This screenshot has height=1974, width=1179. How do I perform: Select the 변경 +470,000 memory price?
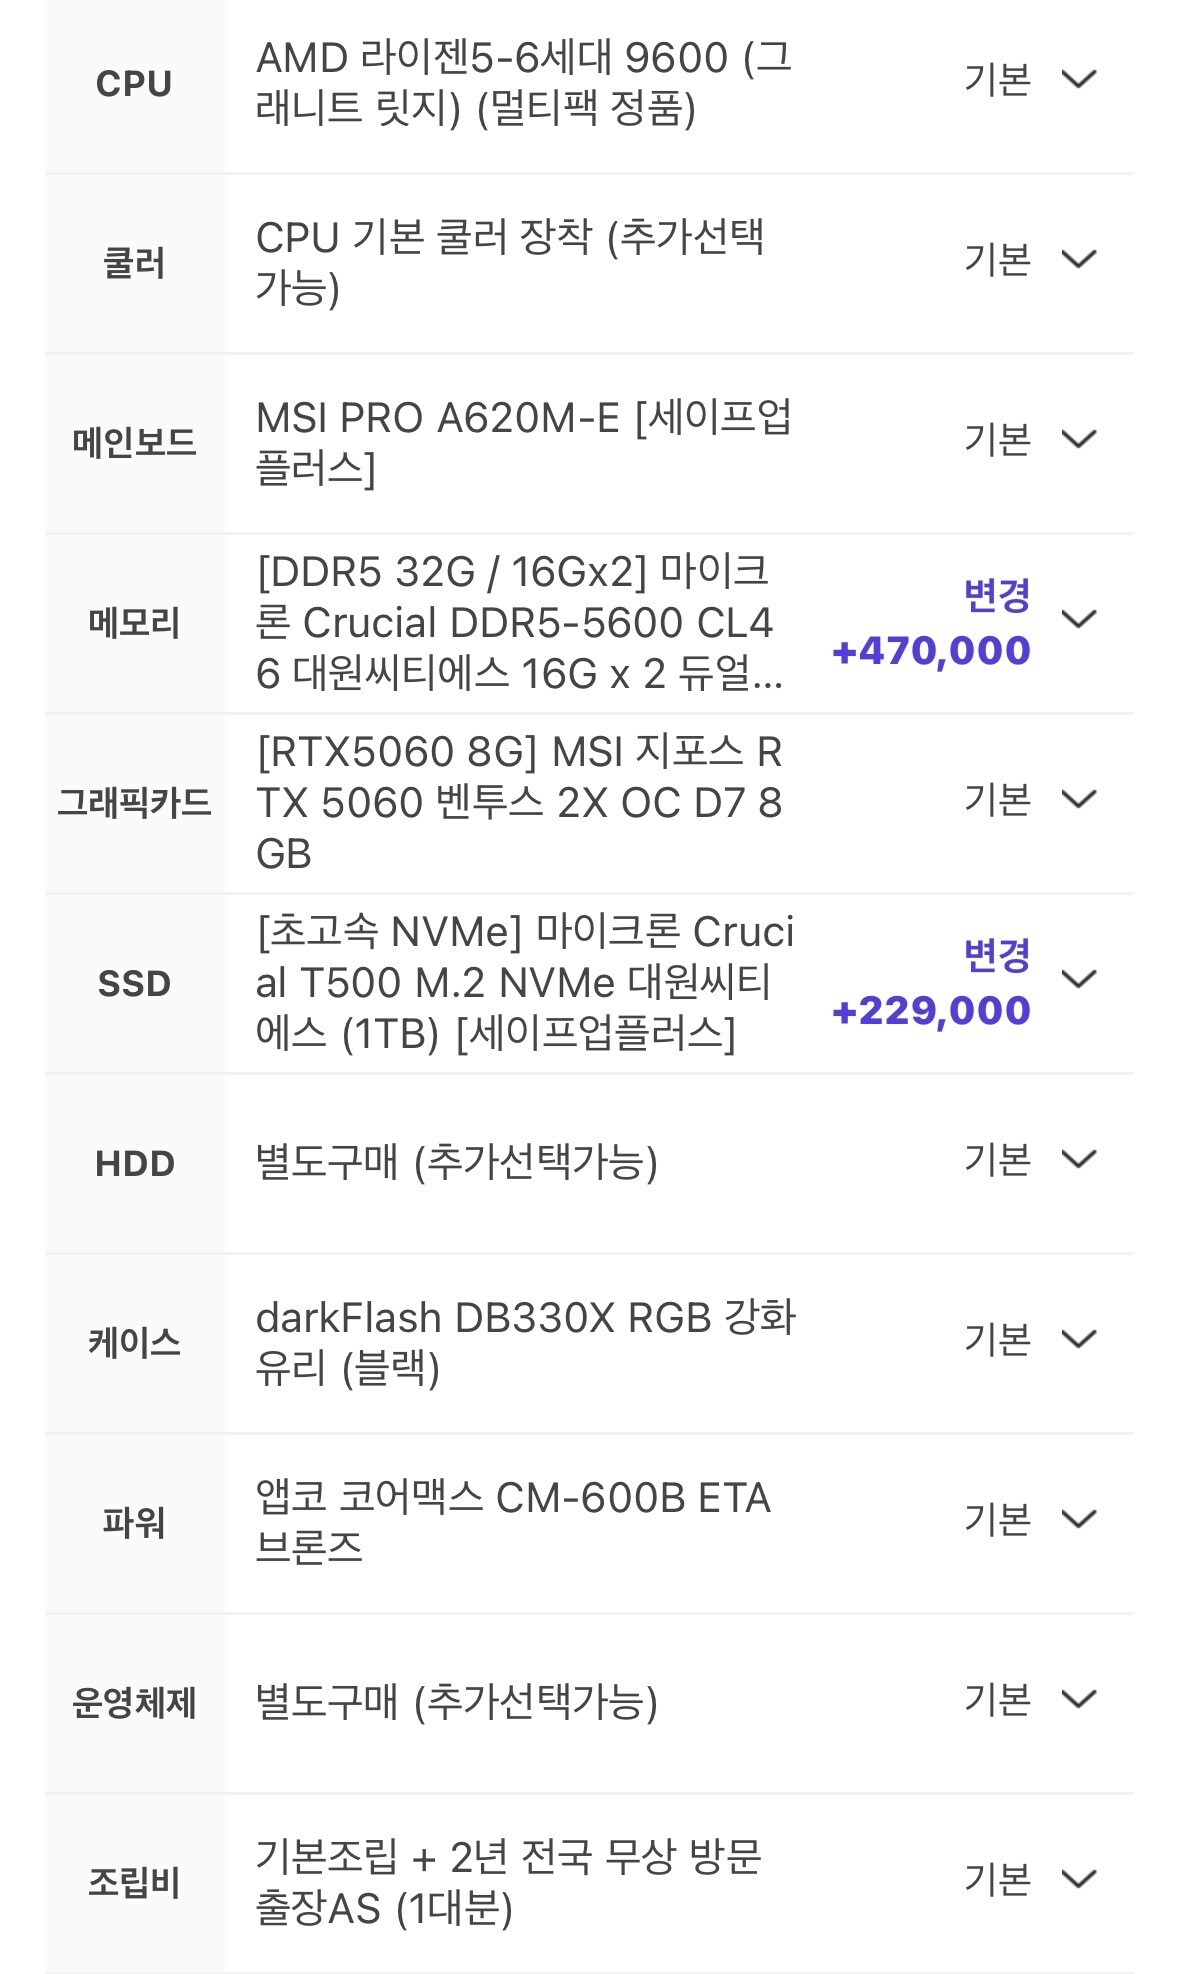pos(931,623)
